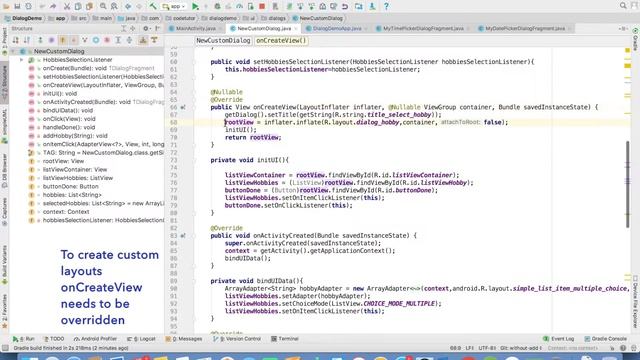
Task: Select bindUIData(): void in Structure
Action: coord(68,110)
